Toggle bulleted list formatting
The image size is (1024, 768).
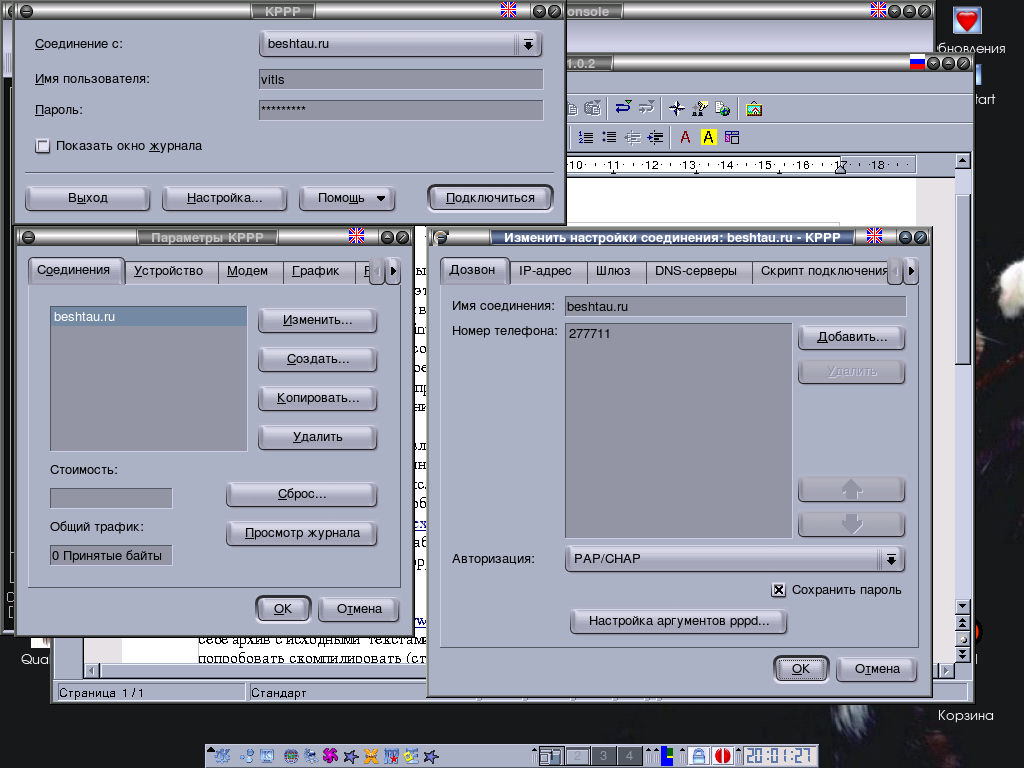609,137
